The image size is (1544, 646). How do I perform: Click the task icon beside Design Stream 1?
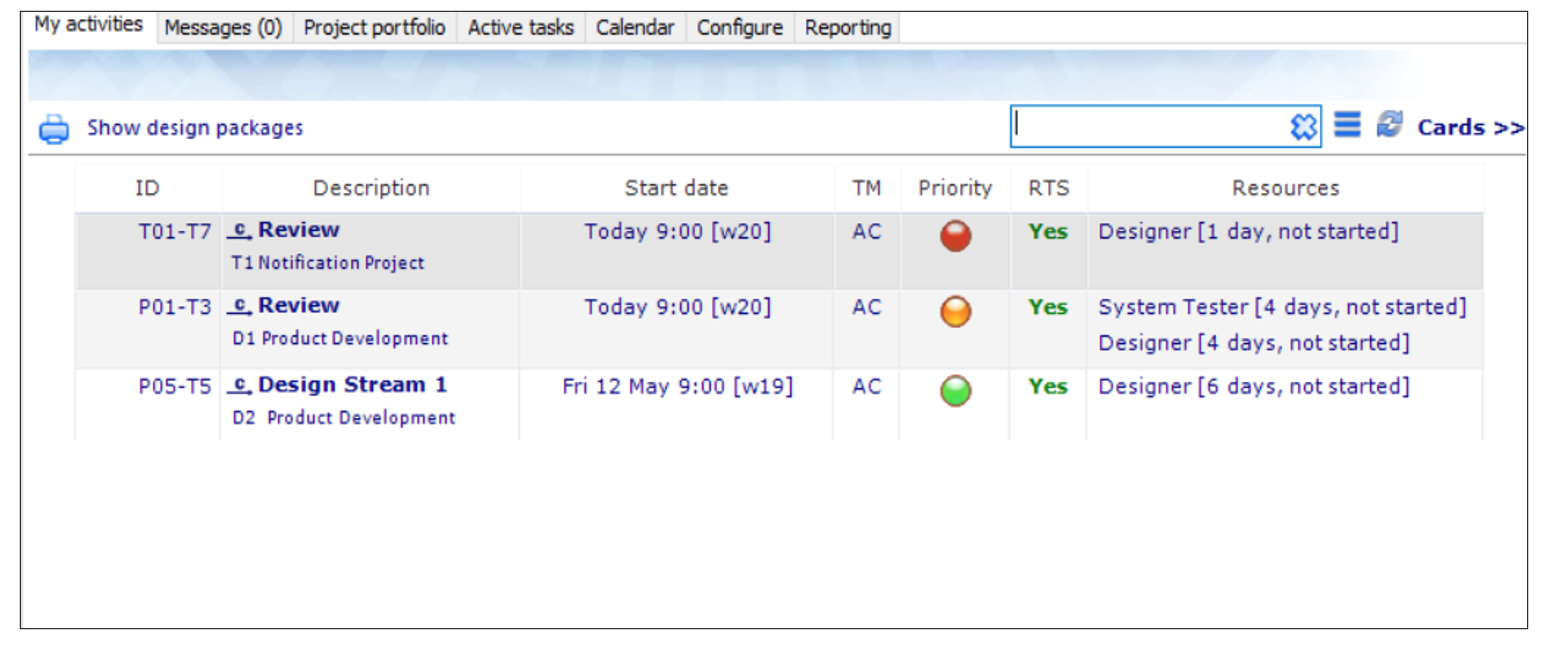click(240, 386)
